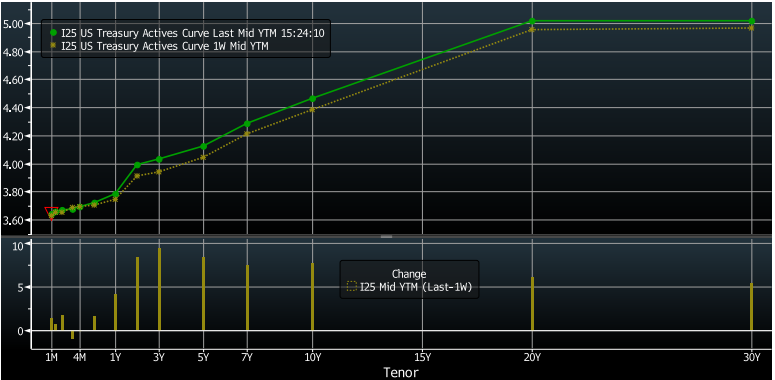Click the yellow 1W point at 20Y
This screenshot has height=380, width=775.
532,30
